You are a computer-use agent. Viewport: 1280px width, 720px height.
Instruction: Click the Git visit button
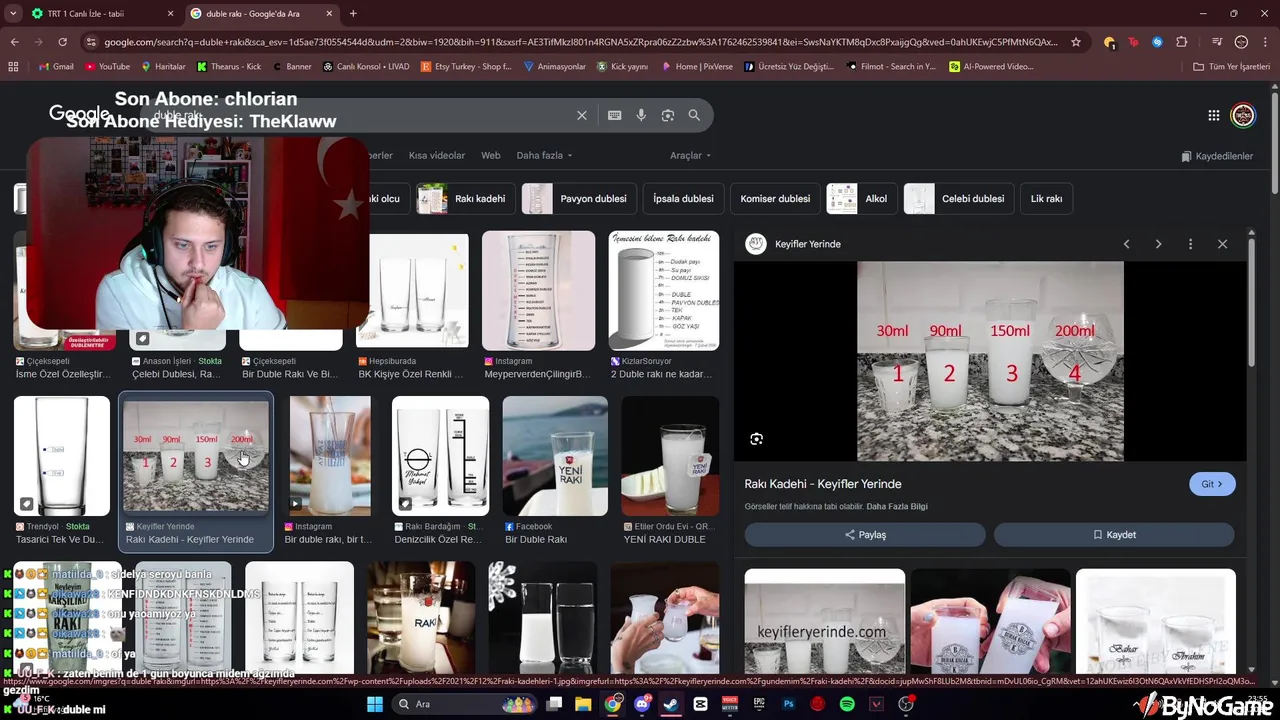click(x=1212, y=484)
